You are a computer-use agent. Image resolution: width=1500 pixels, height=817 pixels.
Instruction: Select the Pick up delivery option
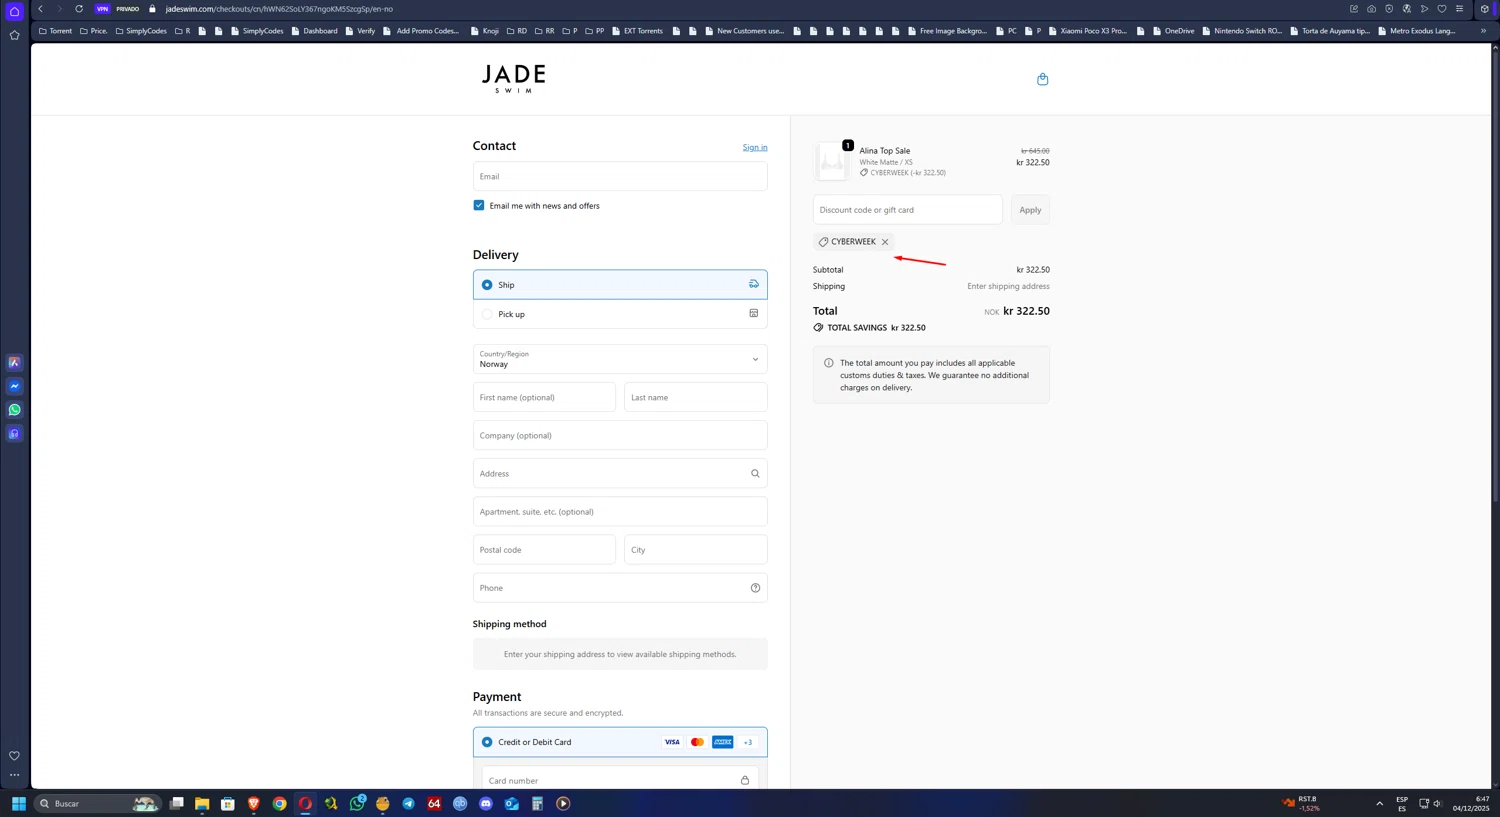620,314
